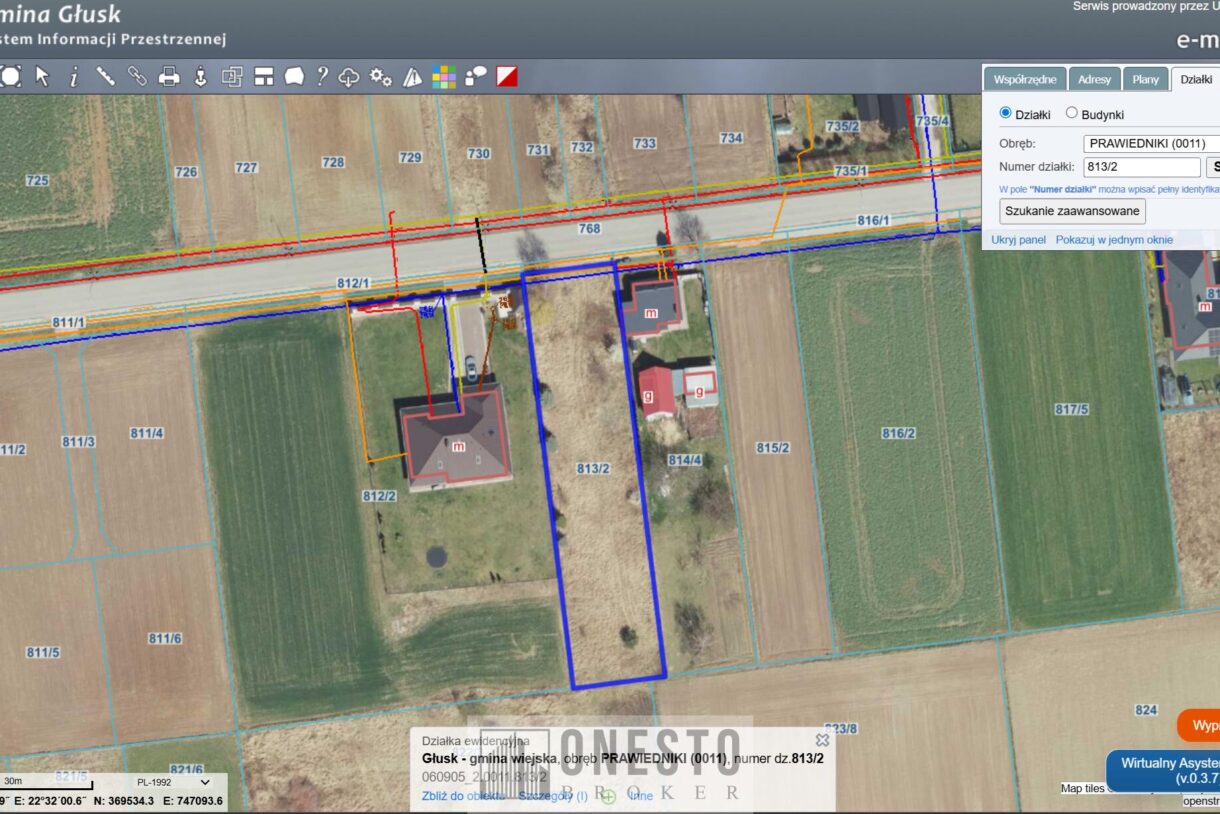Pick the ruler measurement tool

pos(105,76)
